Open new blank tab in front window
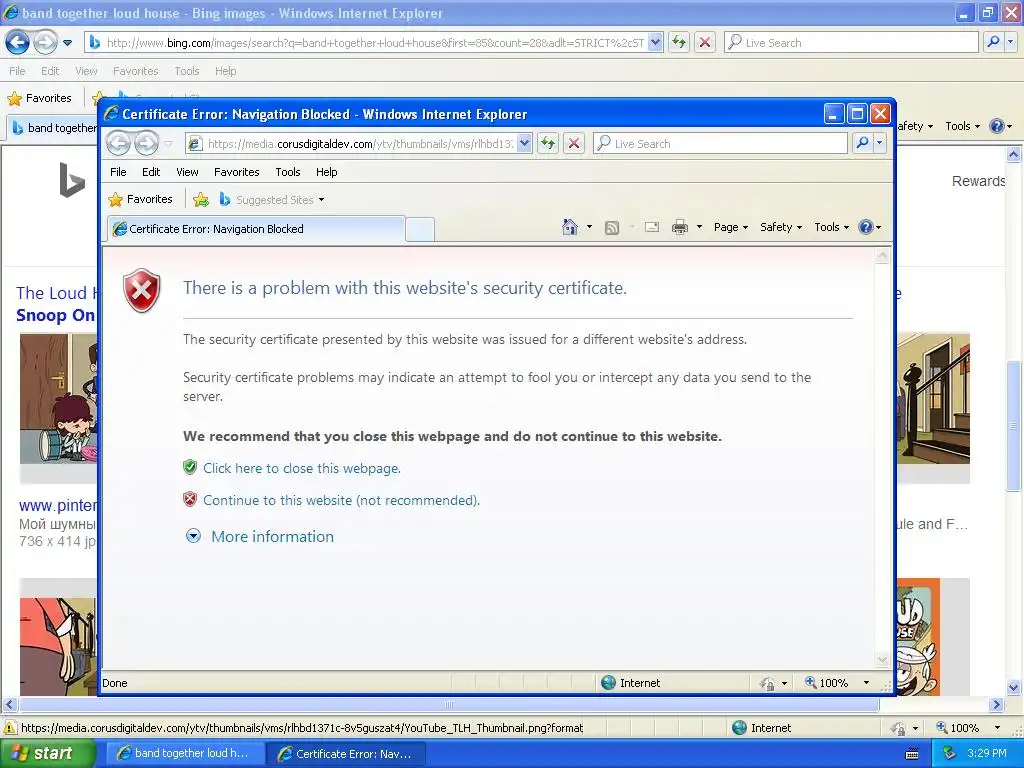This screenshot has width=1024, height=768. (420, 229)
